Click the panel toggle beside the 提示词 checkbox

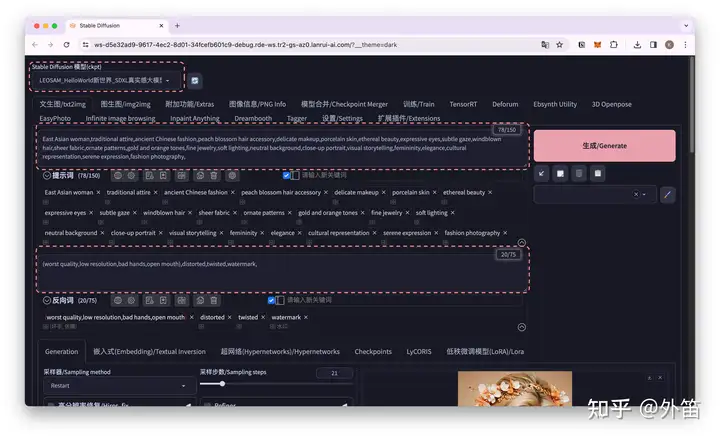295,175
